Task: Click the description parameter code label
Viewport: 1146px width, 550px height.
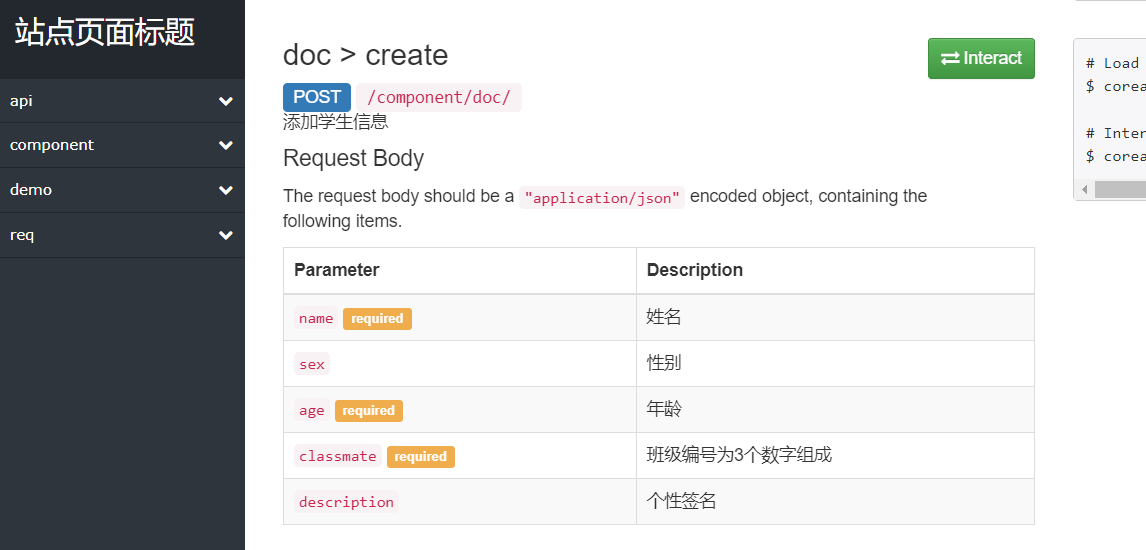Action: click(x=346, y=502)
